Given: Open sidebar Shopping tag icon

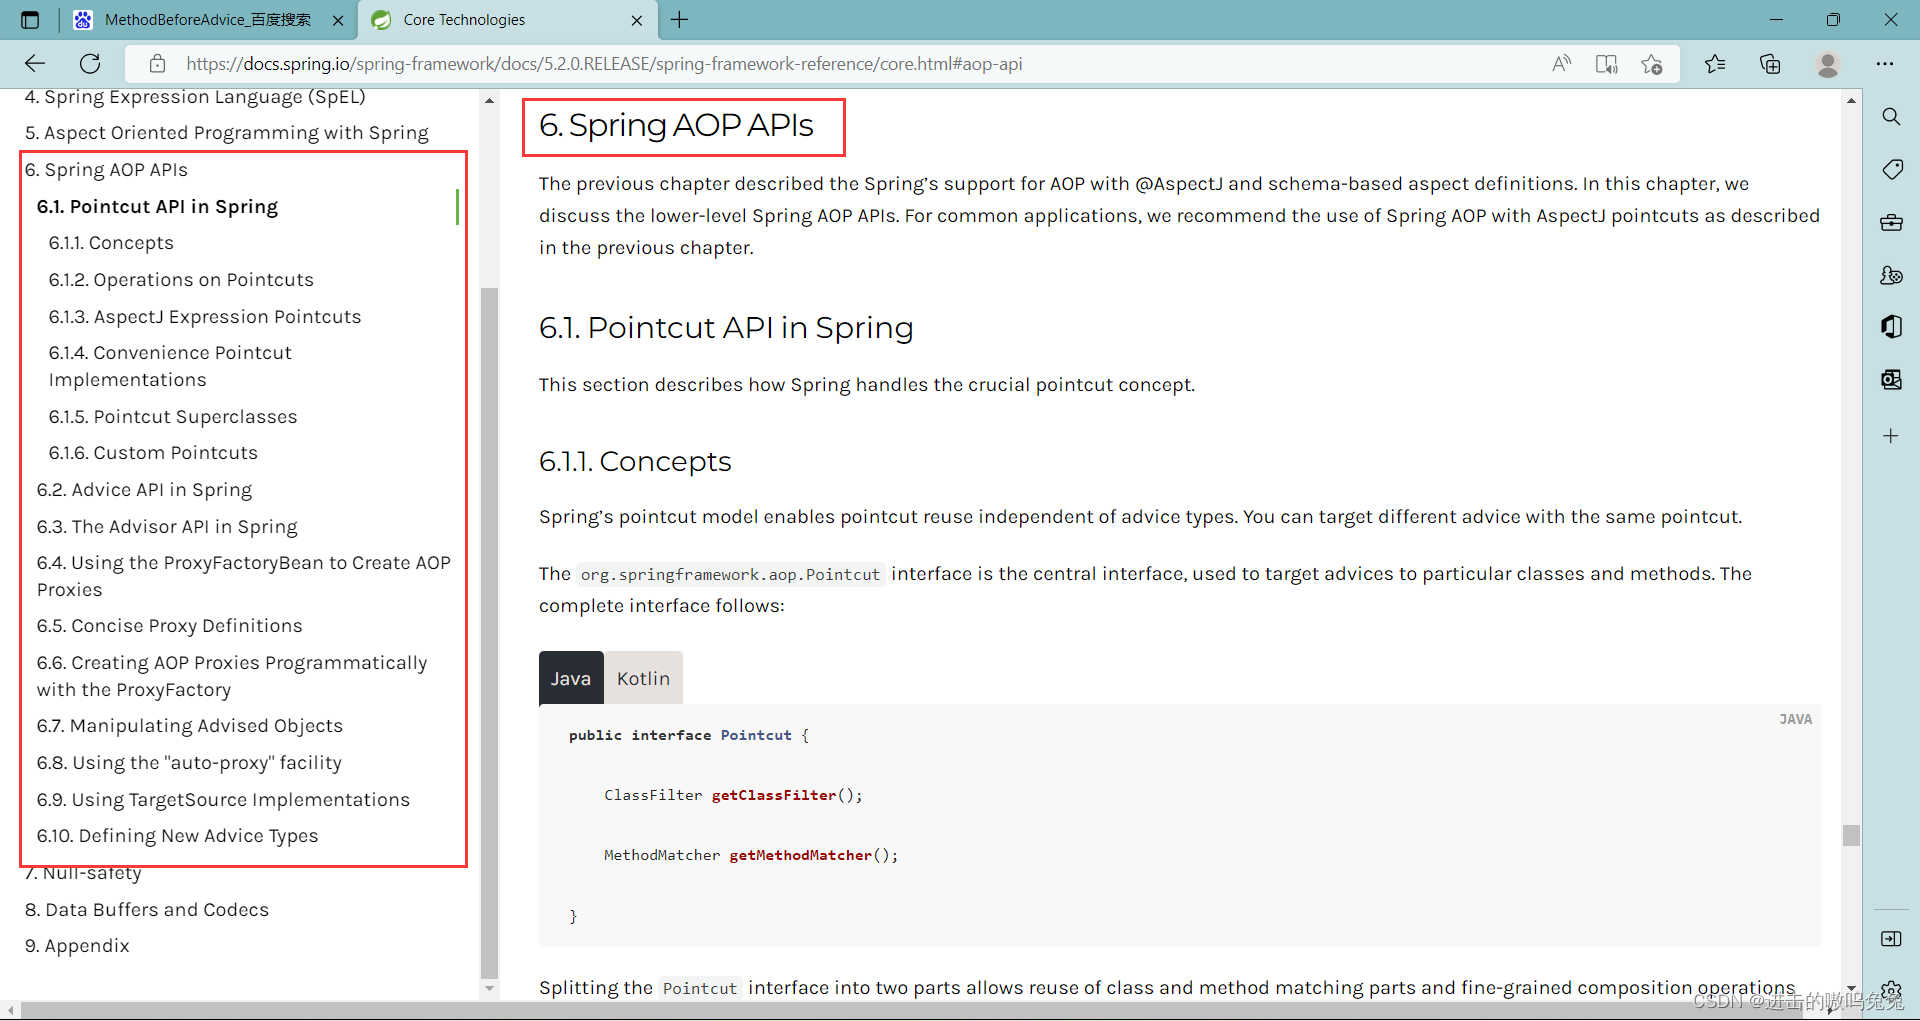Looking at the screenshot, I should (1891, 170).
